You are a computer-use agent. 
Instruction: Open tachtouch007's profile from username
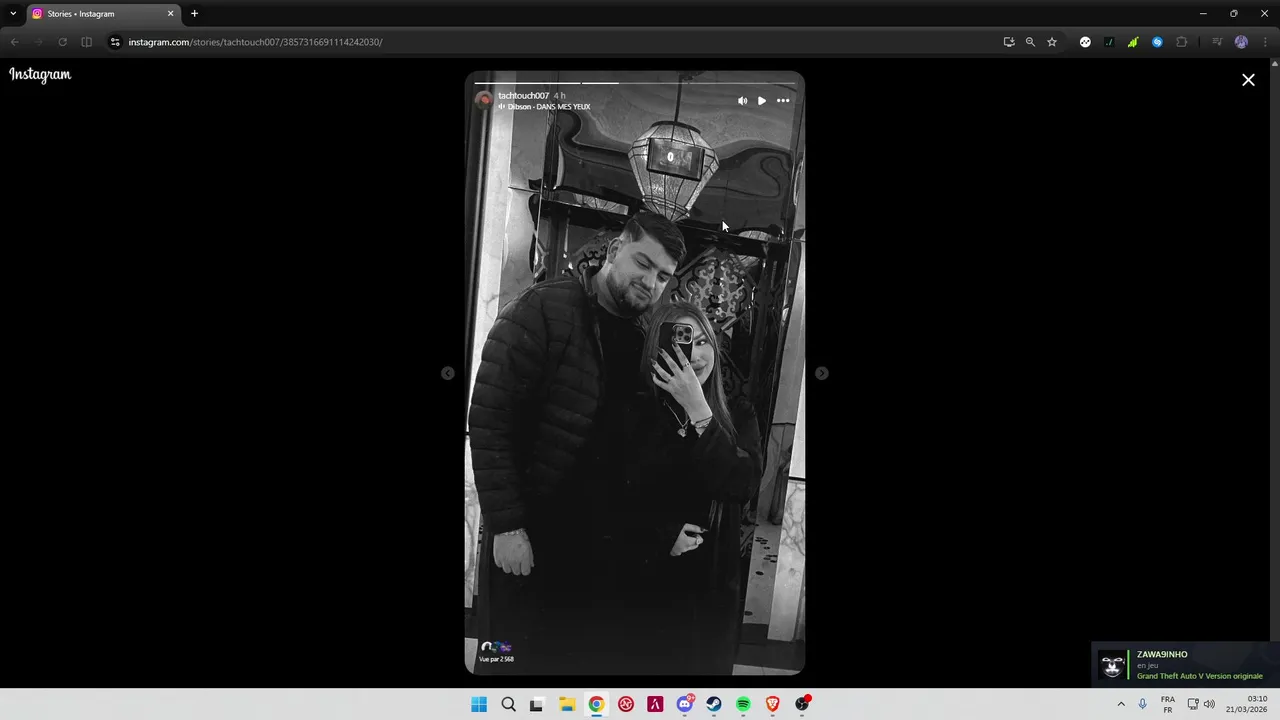pyautogui.click(x=523, y=96)
